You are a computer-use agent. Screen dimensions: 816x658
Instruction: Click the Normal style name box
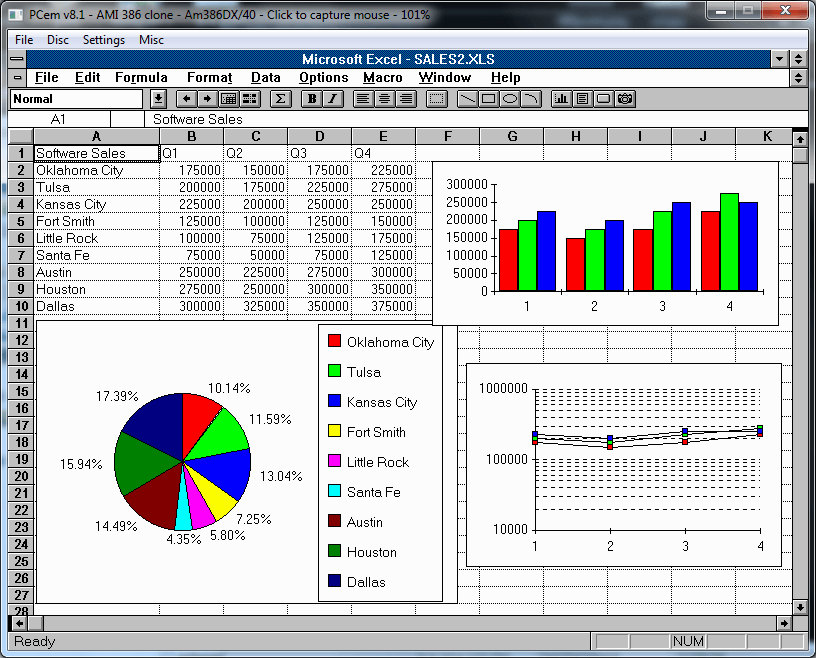(76, 99)
